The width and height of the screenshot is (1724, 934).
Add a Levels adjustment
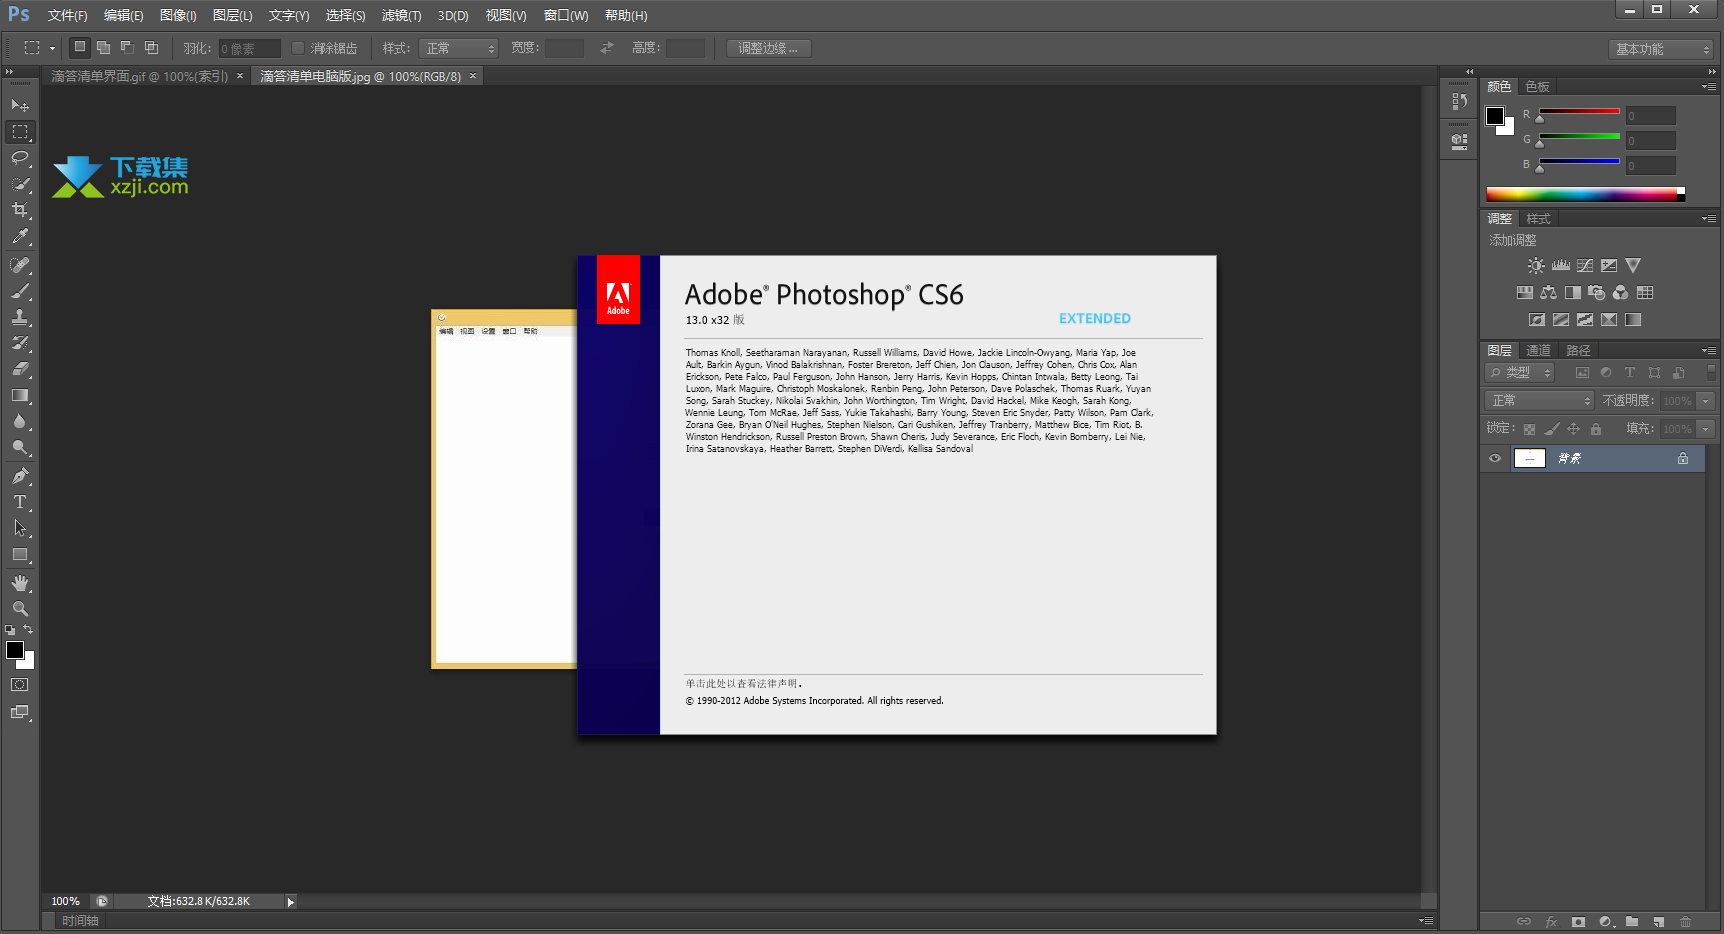(x=1560, y=266)
